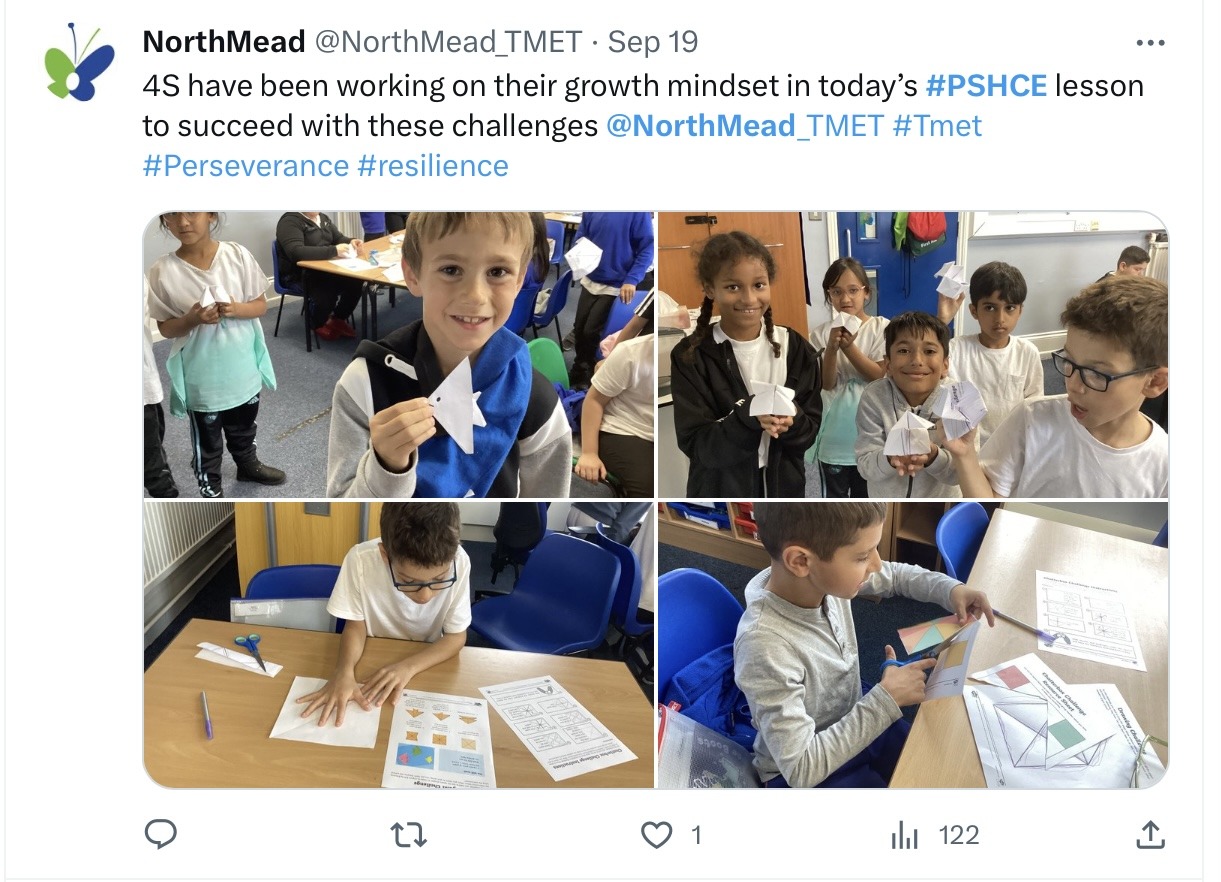Open the three-dot more options menu
1221x882 pixels.
tap(1151, 43)
